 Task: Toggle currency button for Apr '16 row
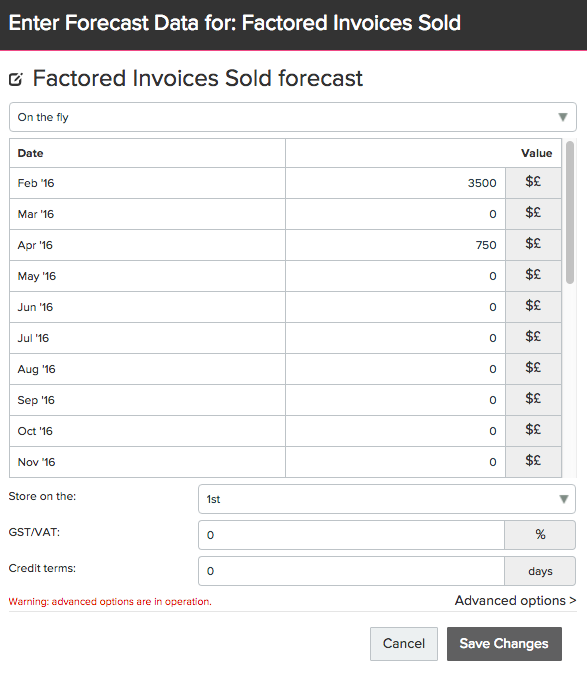[x=533, y=245]
